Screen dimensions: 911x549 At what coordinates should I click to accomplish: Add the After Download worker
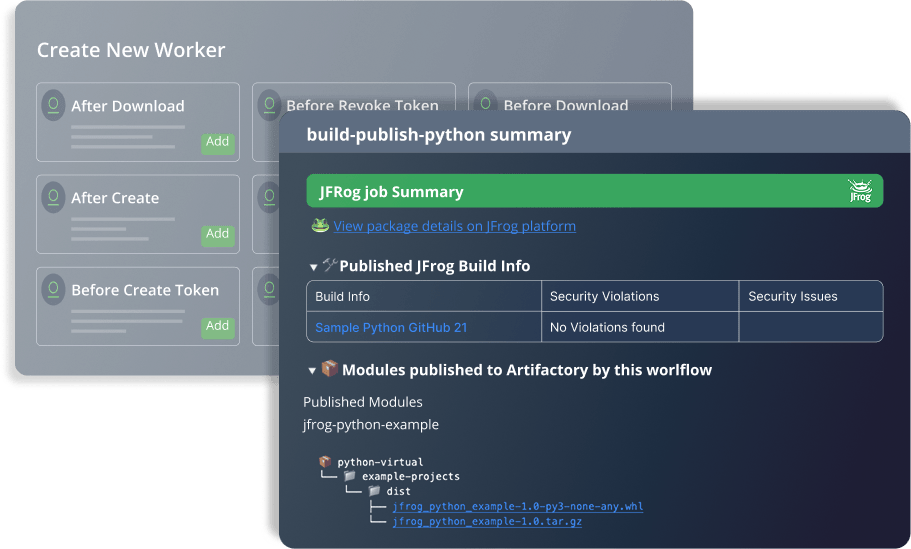point(218,143)
